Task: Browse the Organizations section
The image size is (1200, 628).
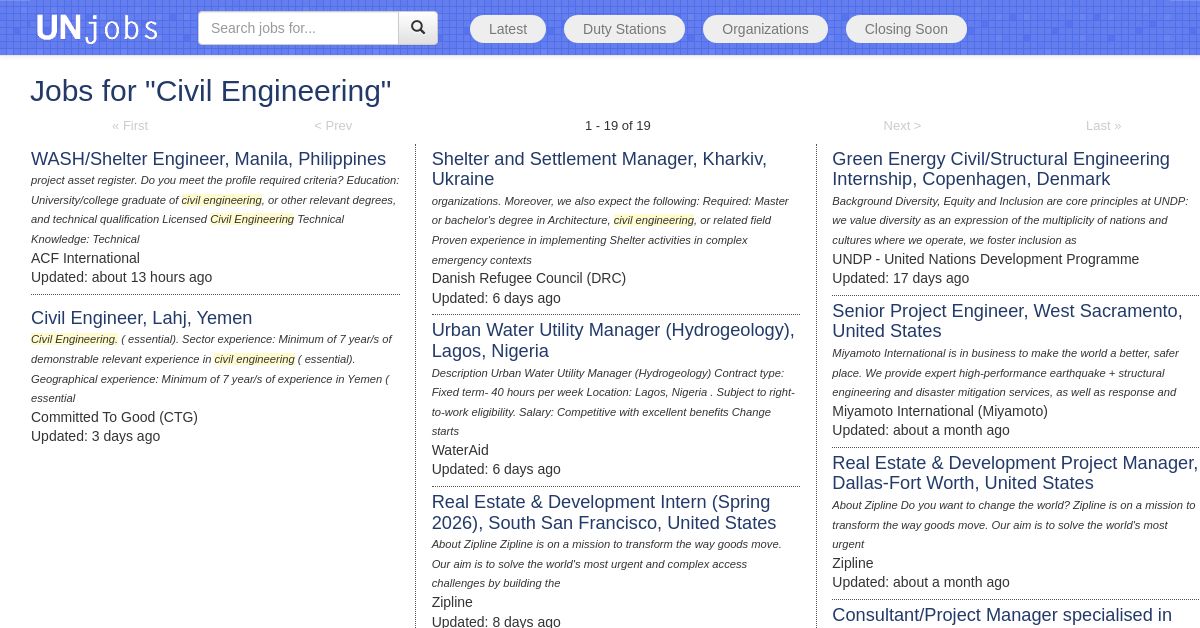Action: [x=765, y=29]
